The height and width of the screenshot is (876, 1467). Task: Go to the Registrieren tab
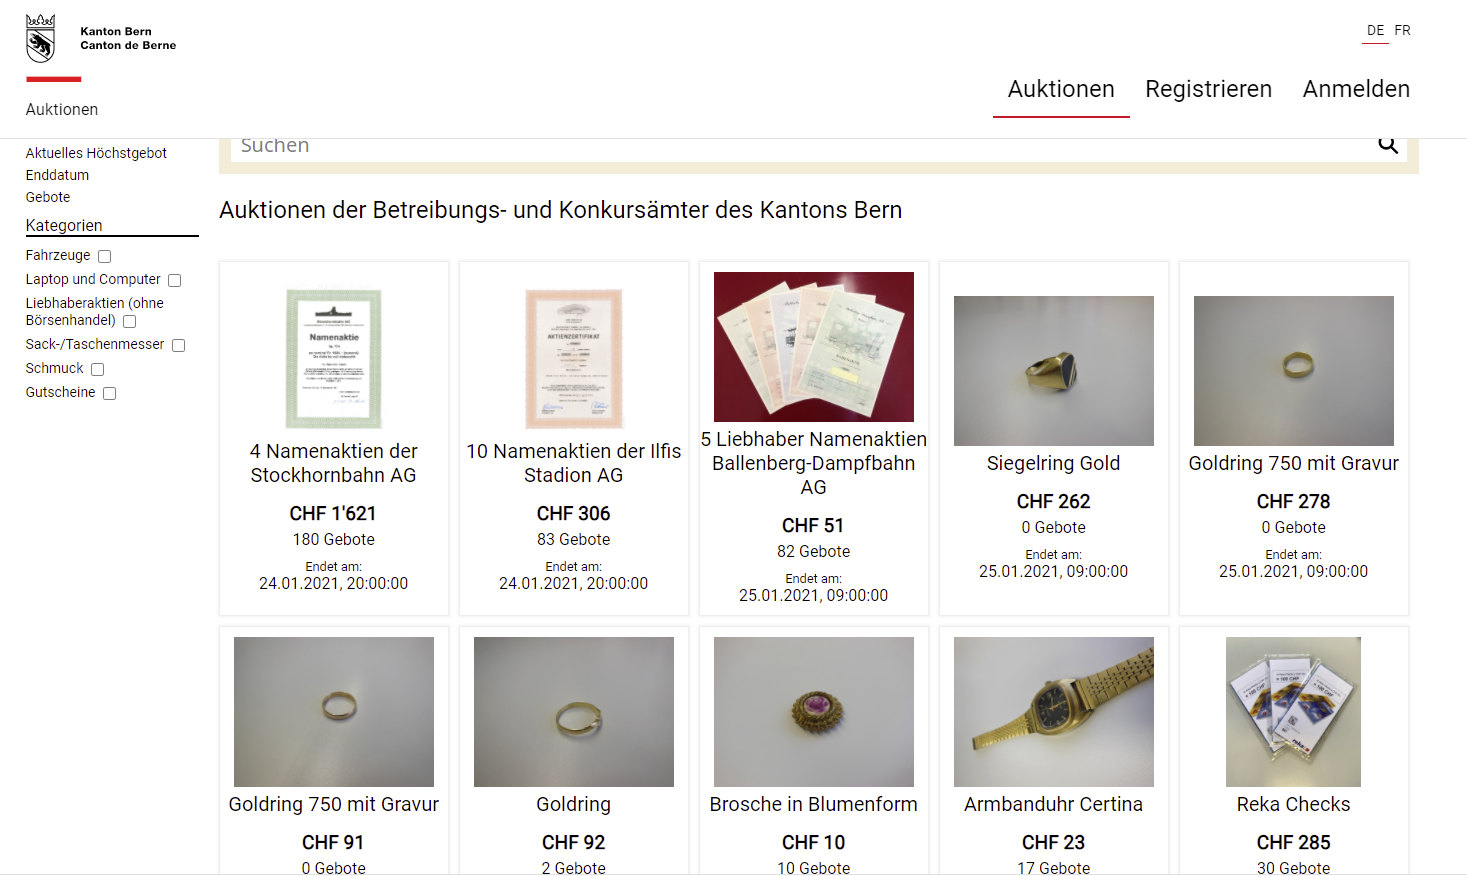coord(1208,89)
